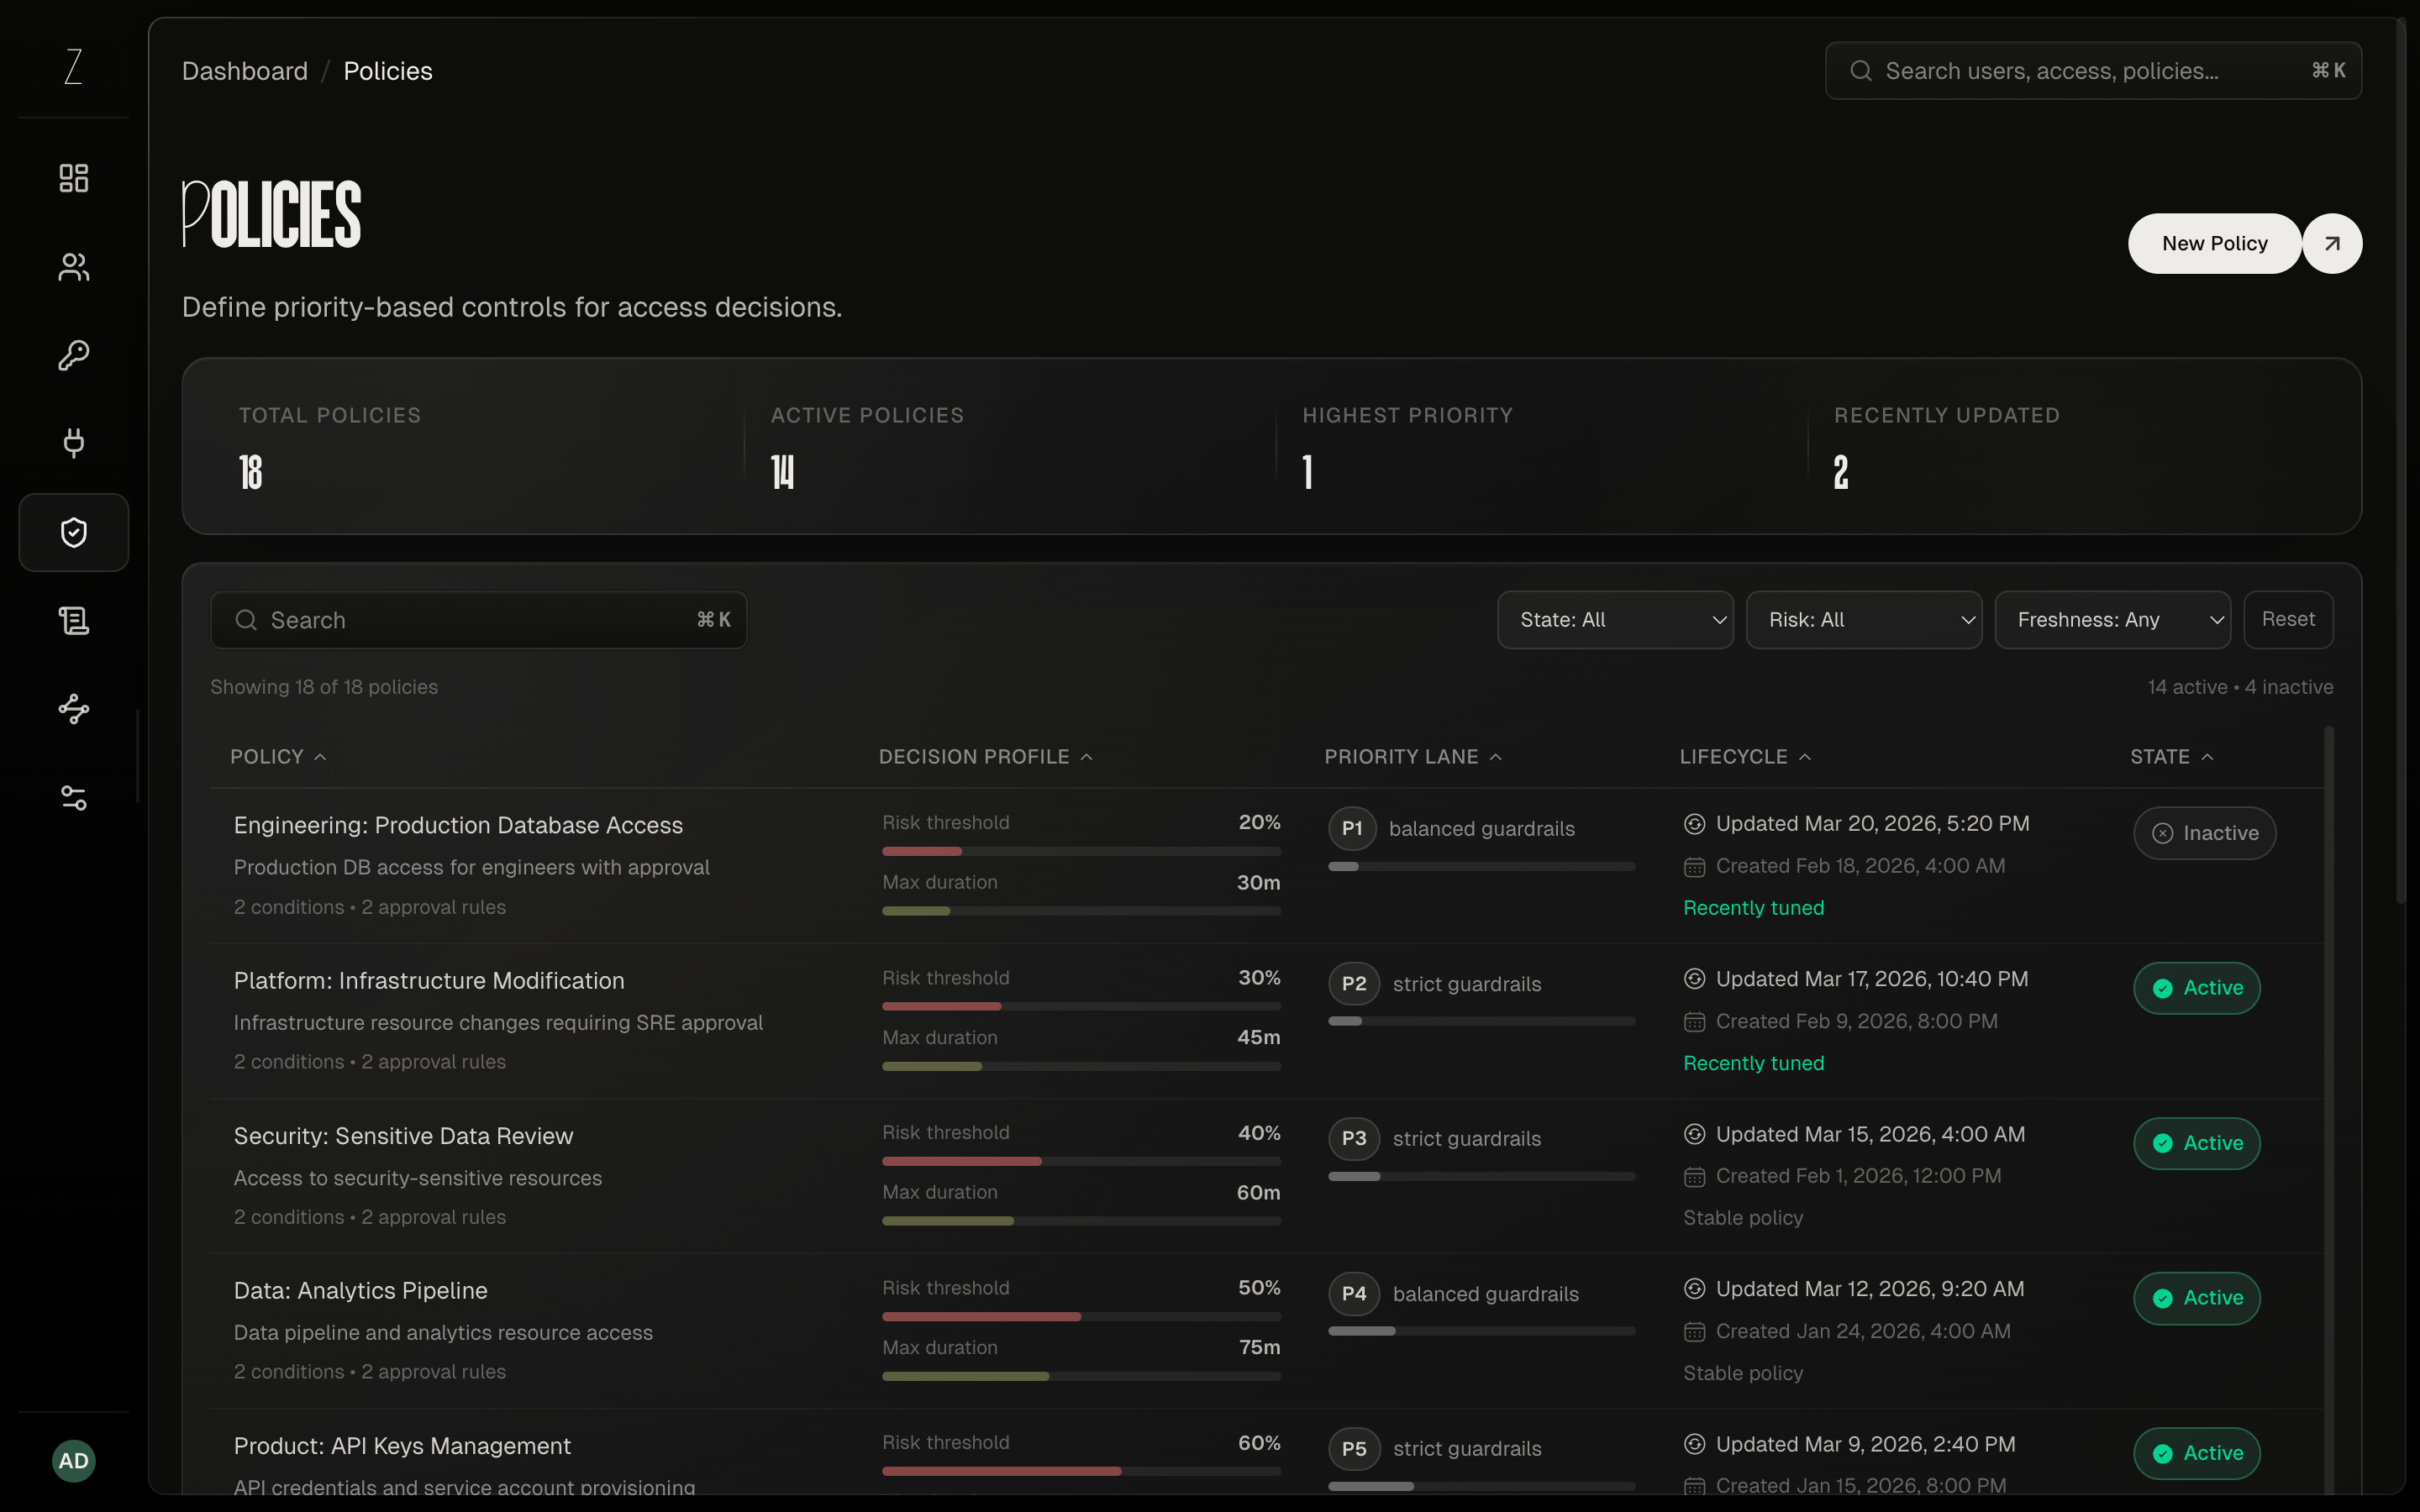Open the audit log scroll icon

point(72,620)
